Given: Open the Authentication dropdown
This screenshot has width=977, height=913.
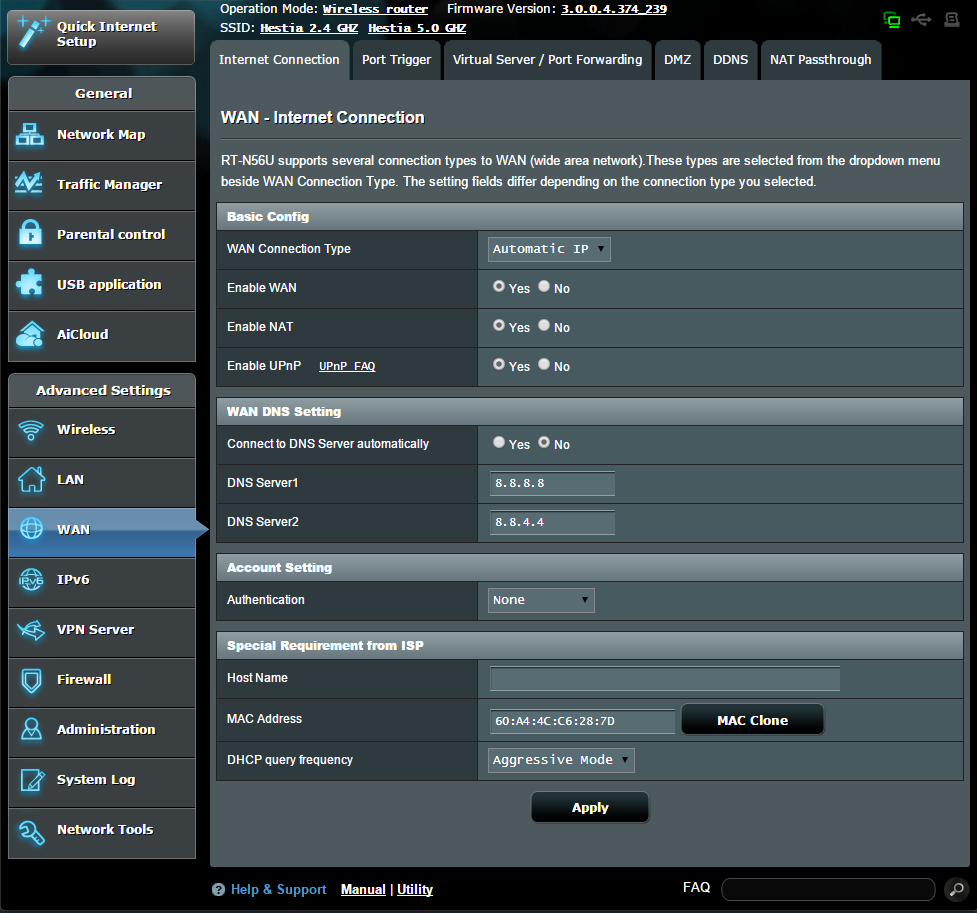Looking at the screenshot, I should click(541, 600).
